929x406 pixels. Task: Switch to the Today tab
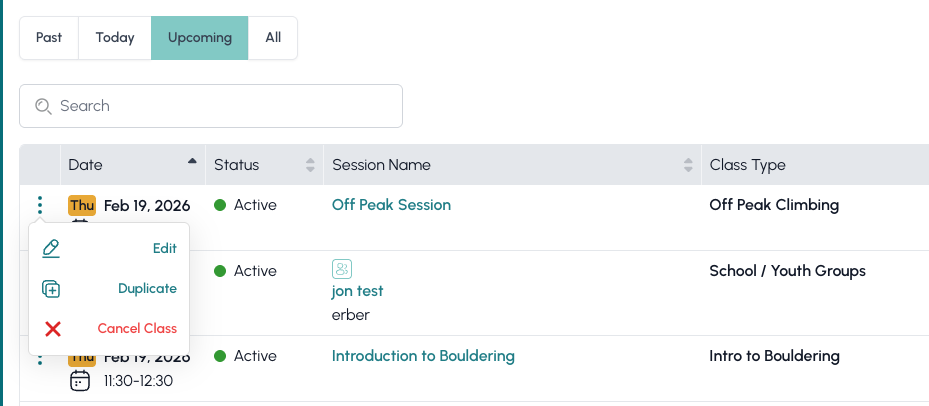(115, 38)
